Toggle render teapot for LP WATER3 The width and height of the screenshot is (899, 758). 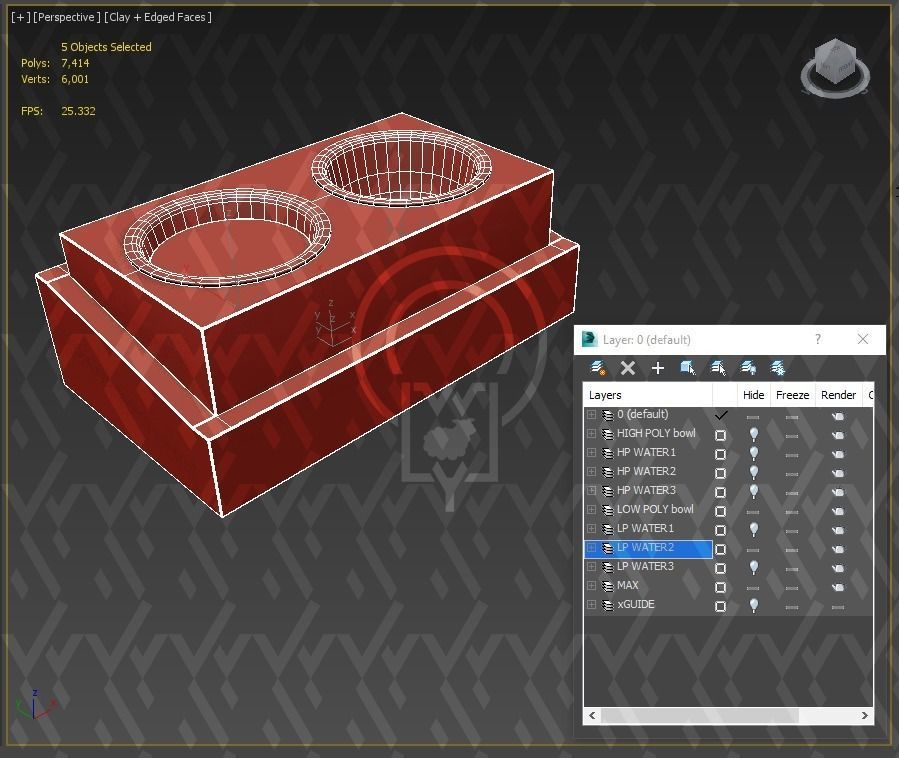coord(838,568)
